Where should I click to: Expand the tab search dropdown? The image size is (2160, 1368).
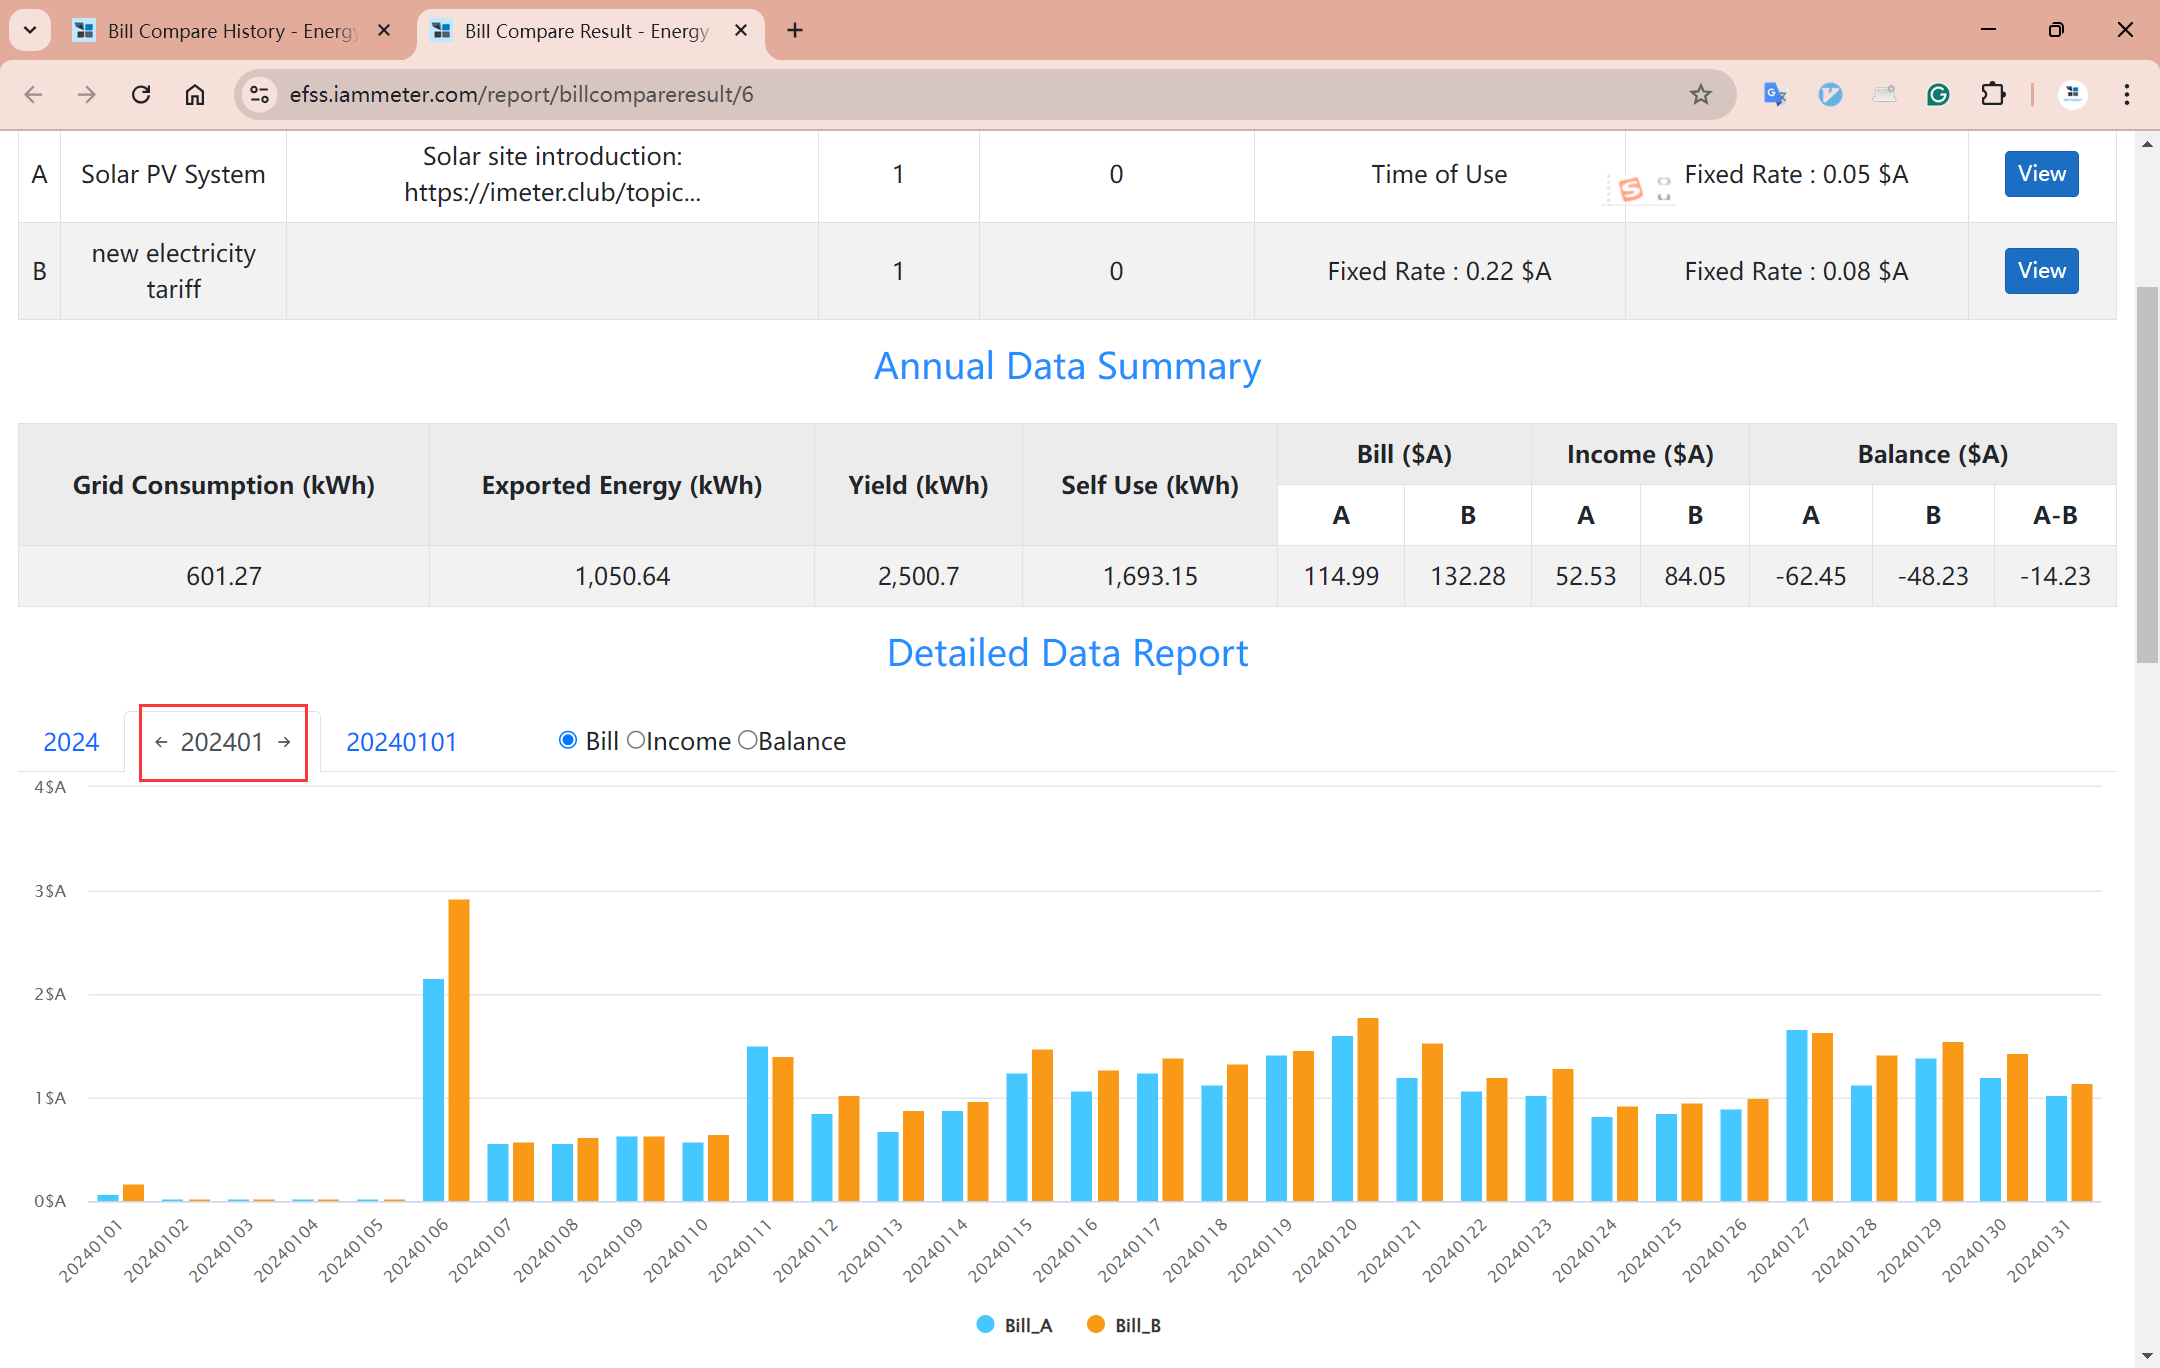[30, 30]
